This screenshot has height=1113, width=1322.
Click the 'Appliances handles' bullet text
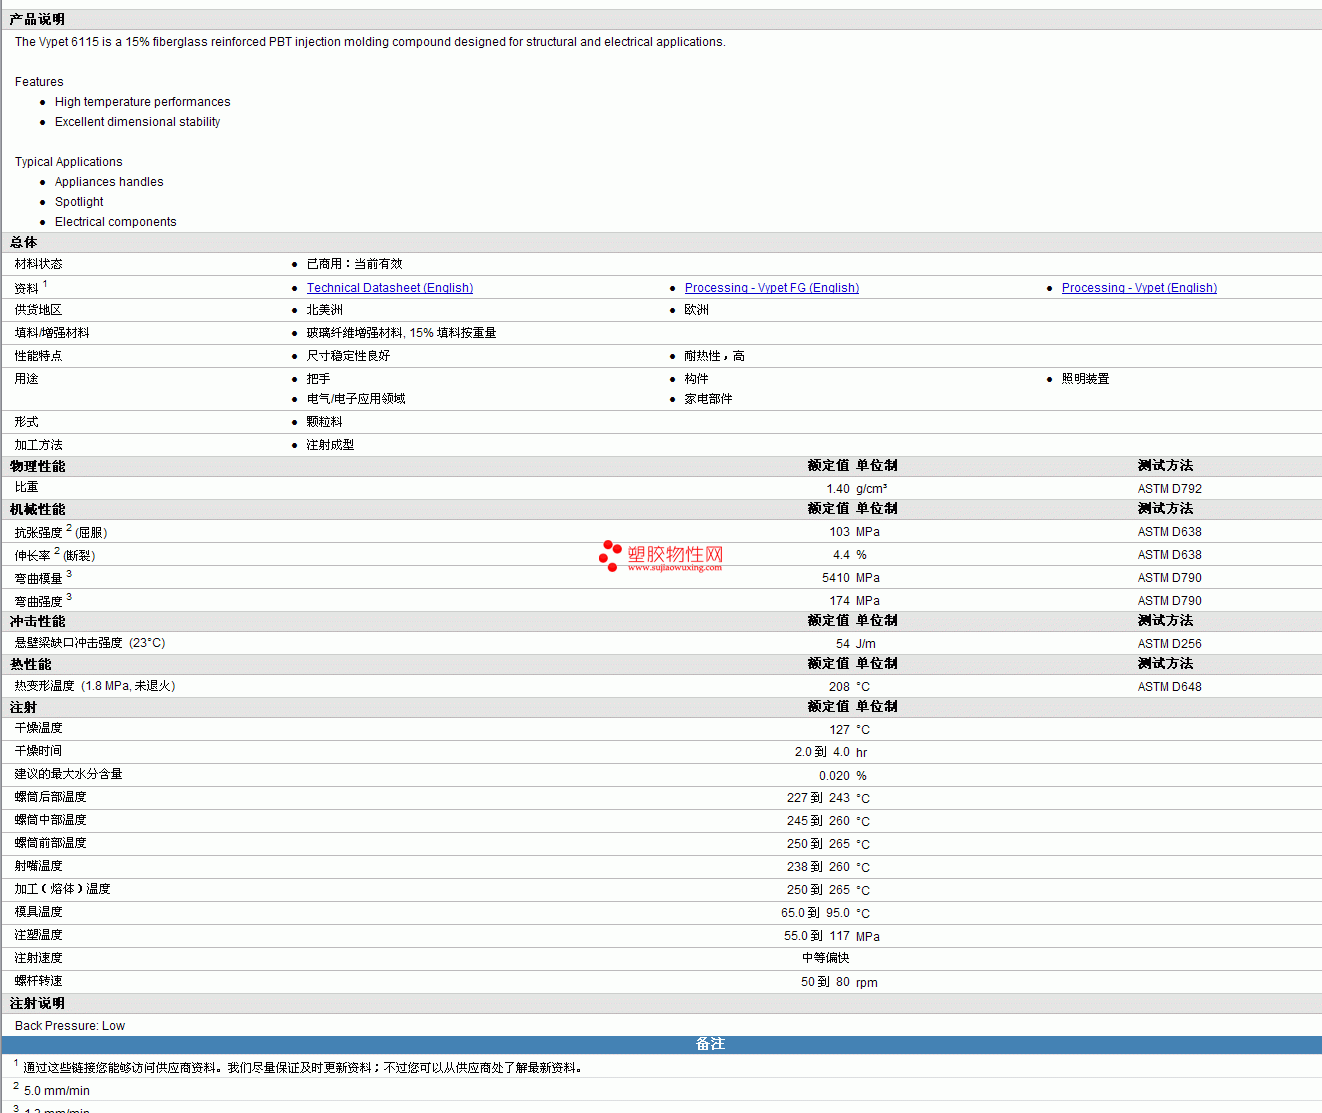coord(109,182)
